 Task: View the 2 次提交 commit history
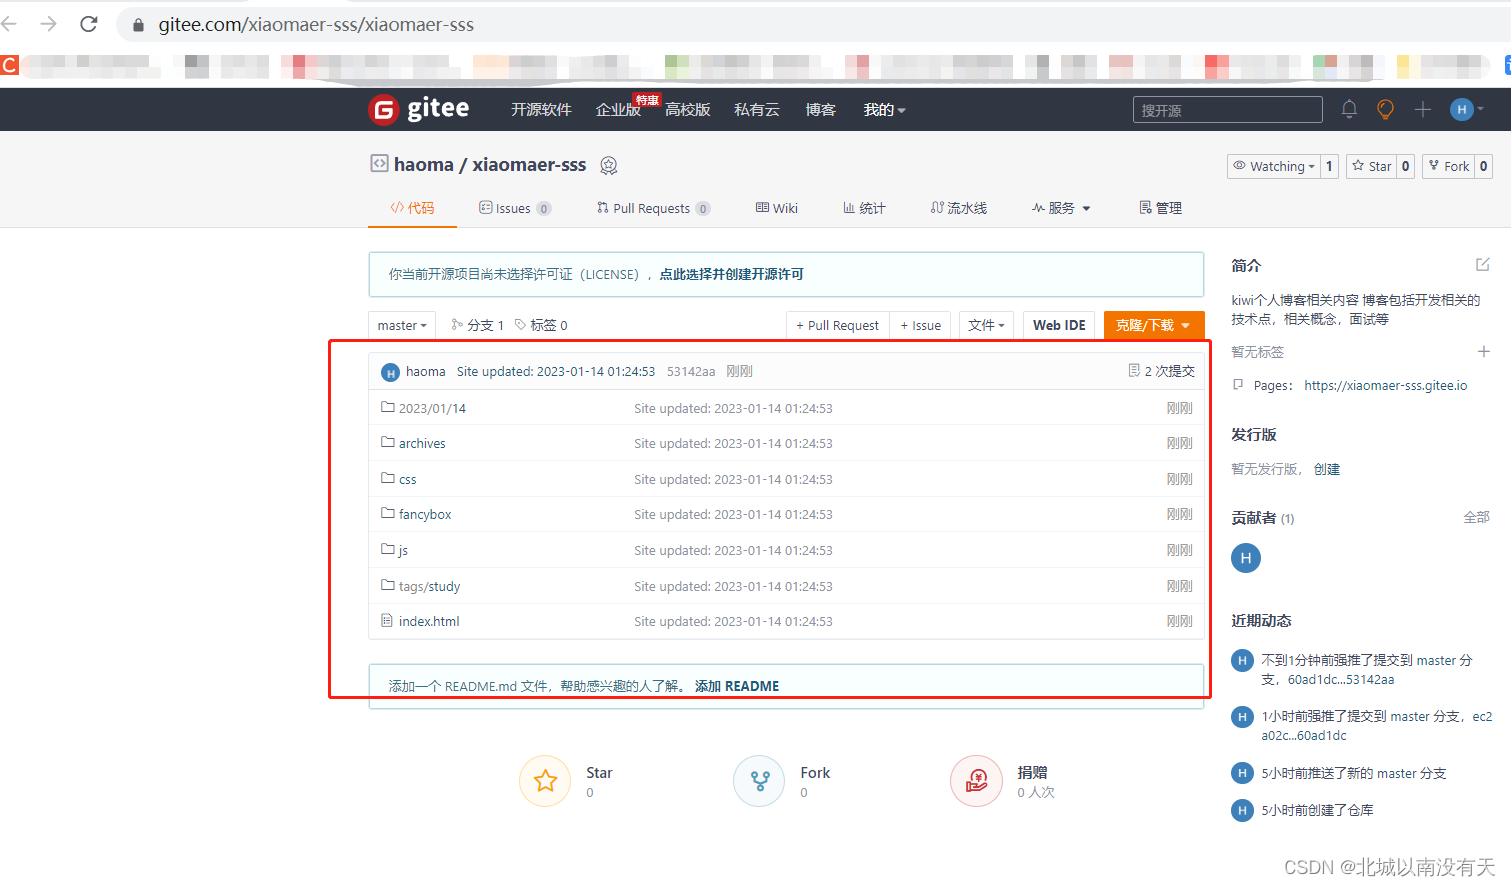[x=1161, y=371]
